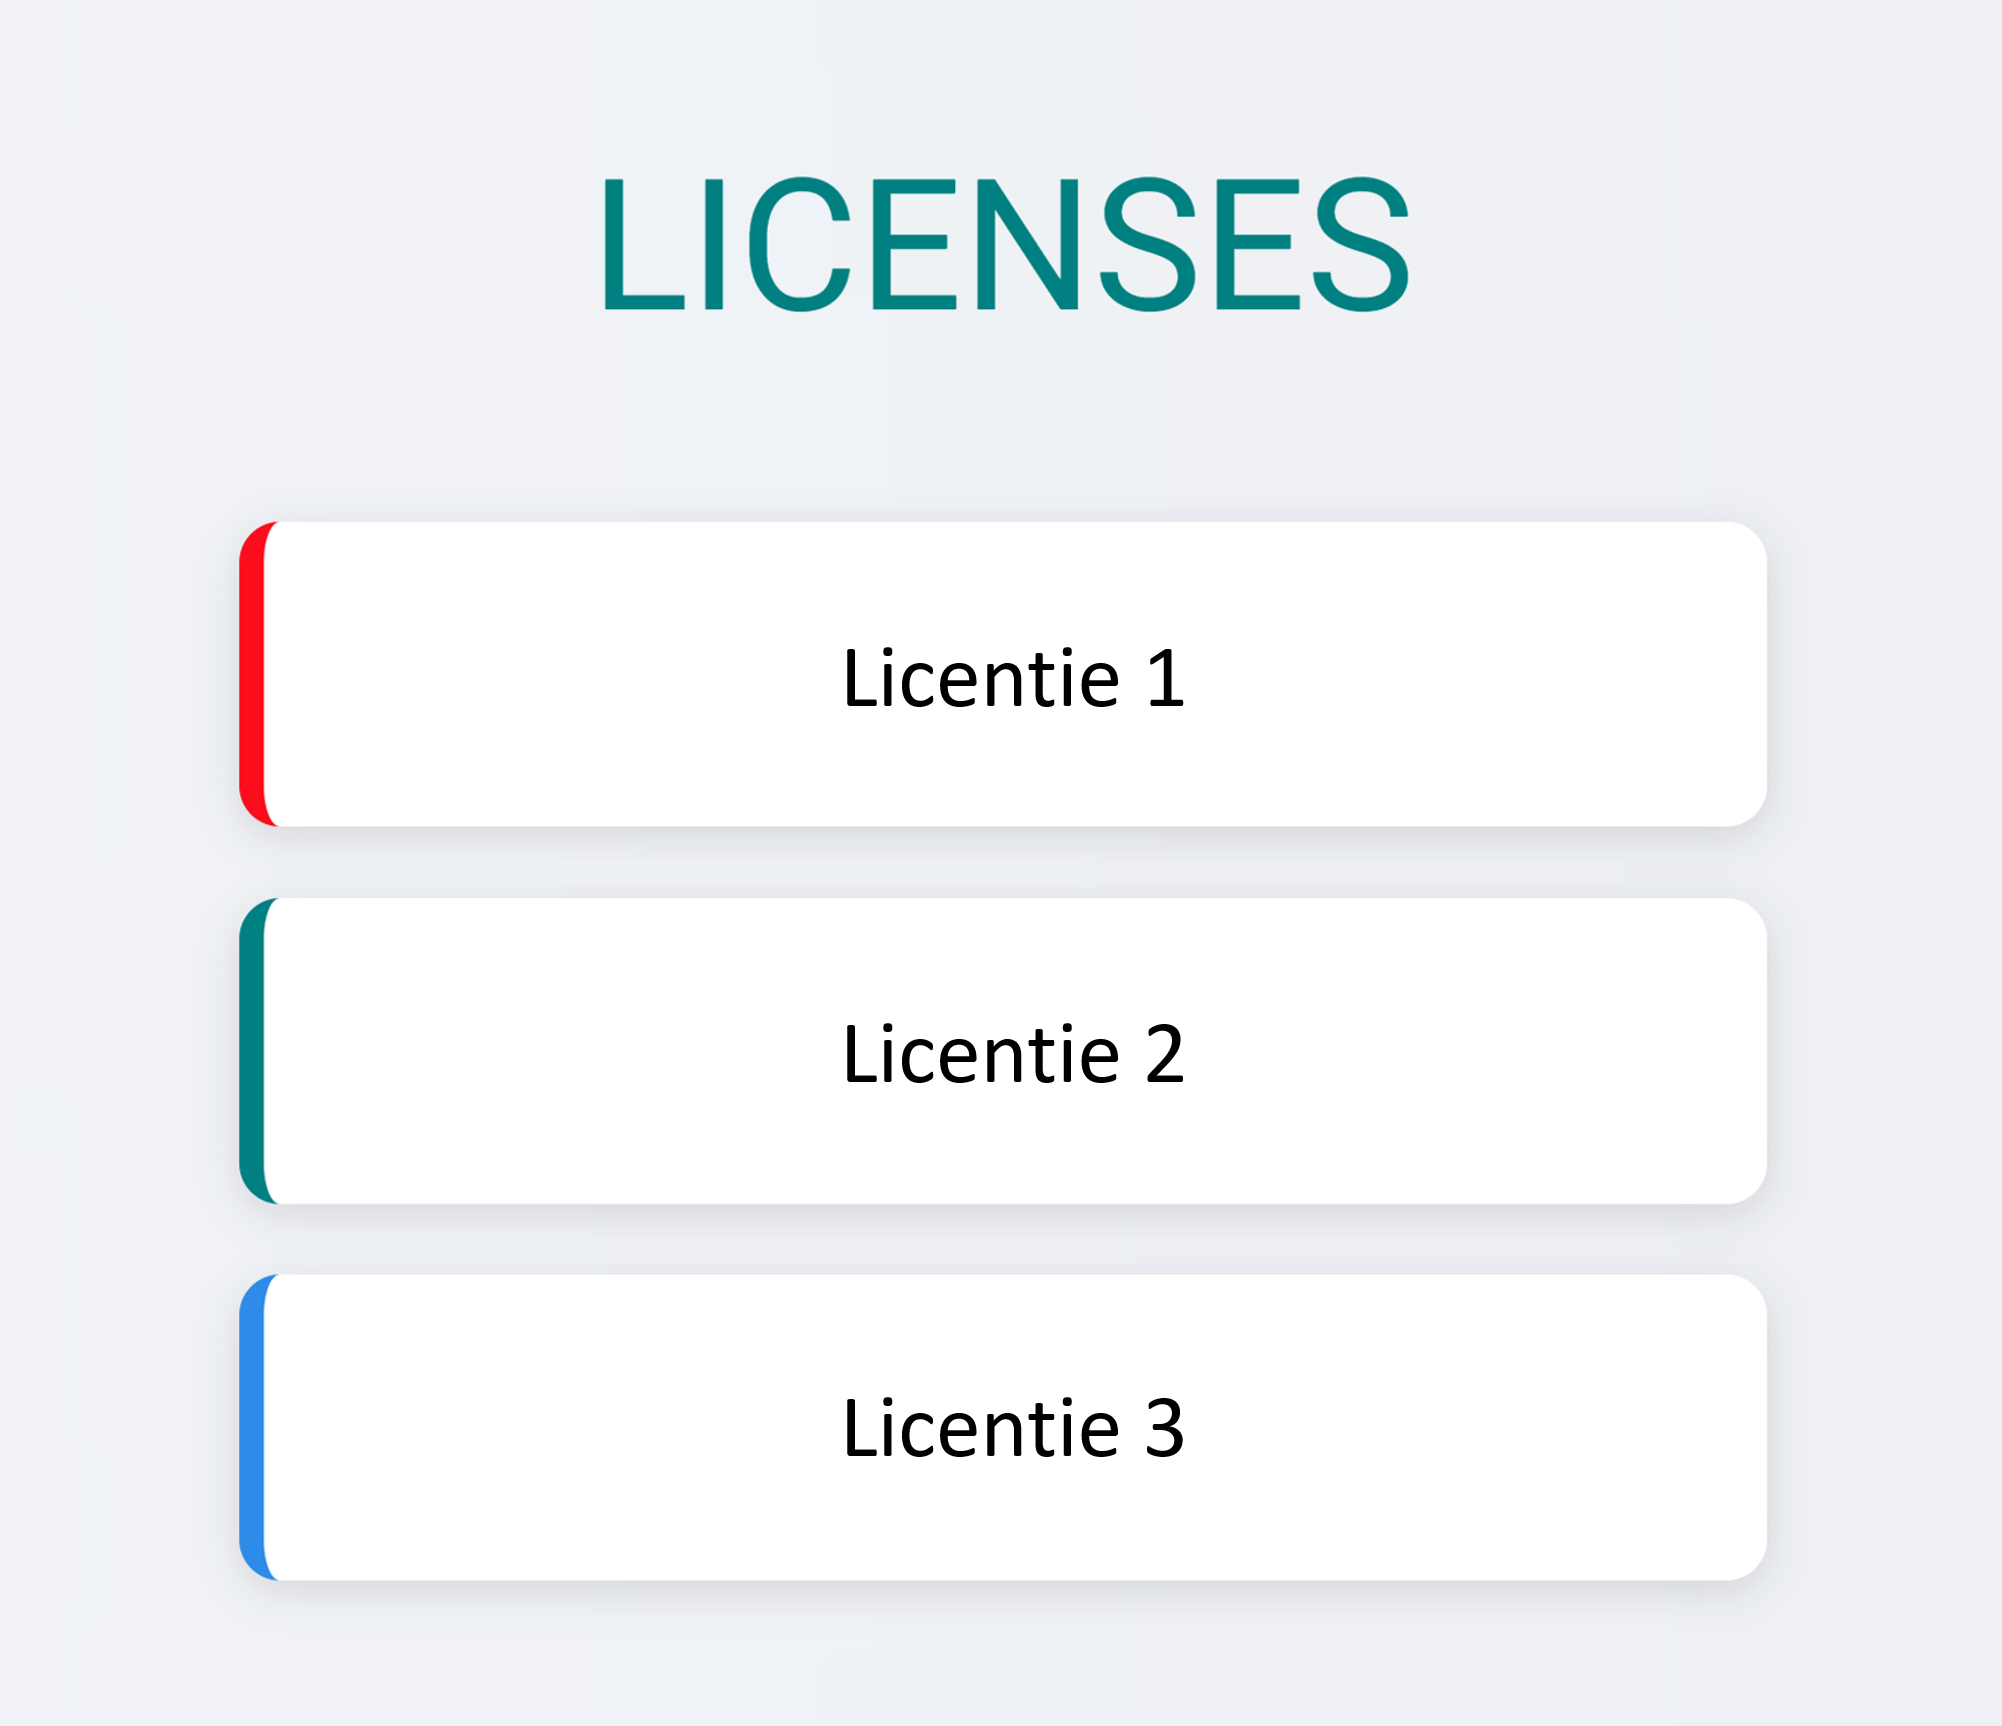The image size is (2002, 1726).
Task: Click the "Licentie 1" text label
Action: (x=1013, y=679)
